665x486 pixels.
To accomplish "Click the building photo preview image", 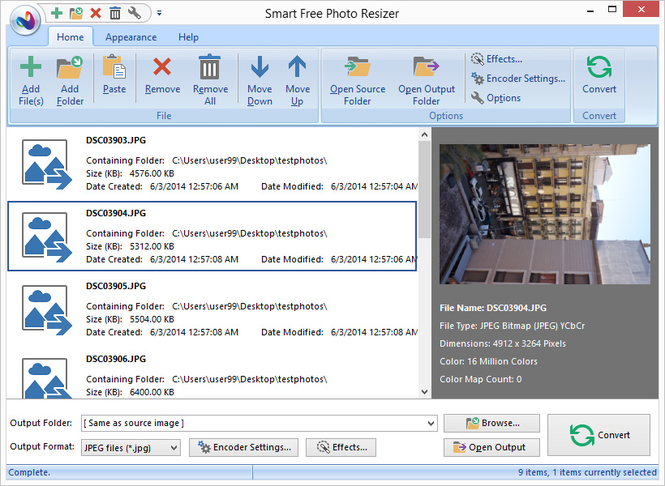I will [x=545, y=214].
